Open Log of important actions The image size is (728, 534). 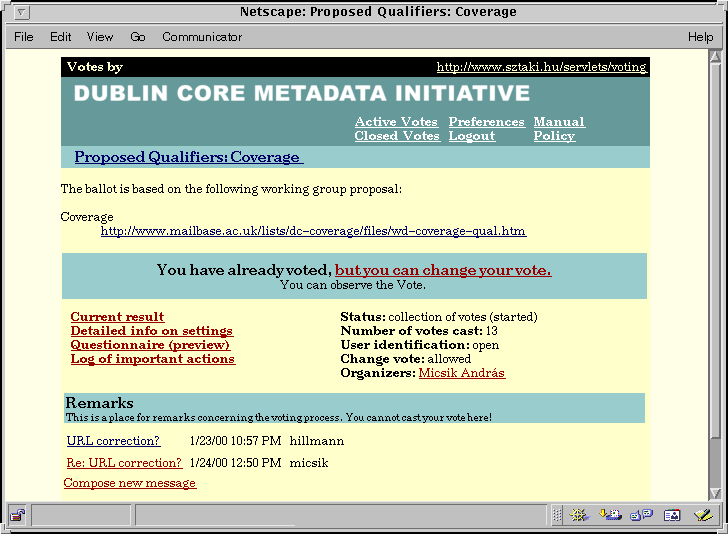click(153, 358)
